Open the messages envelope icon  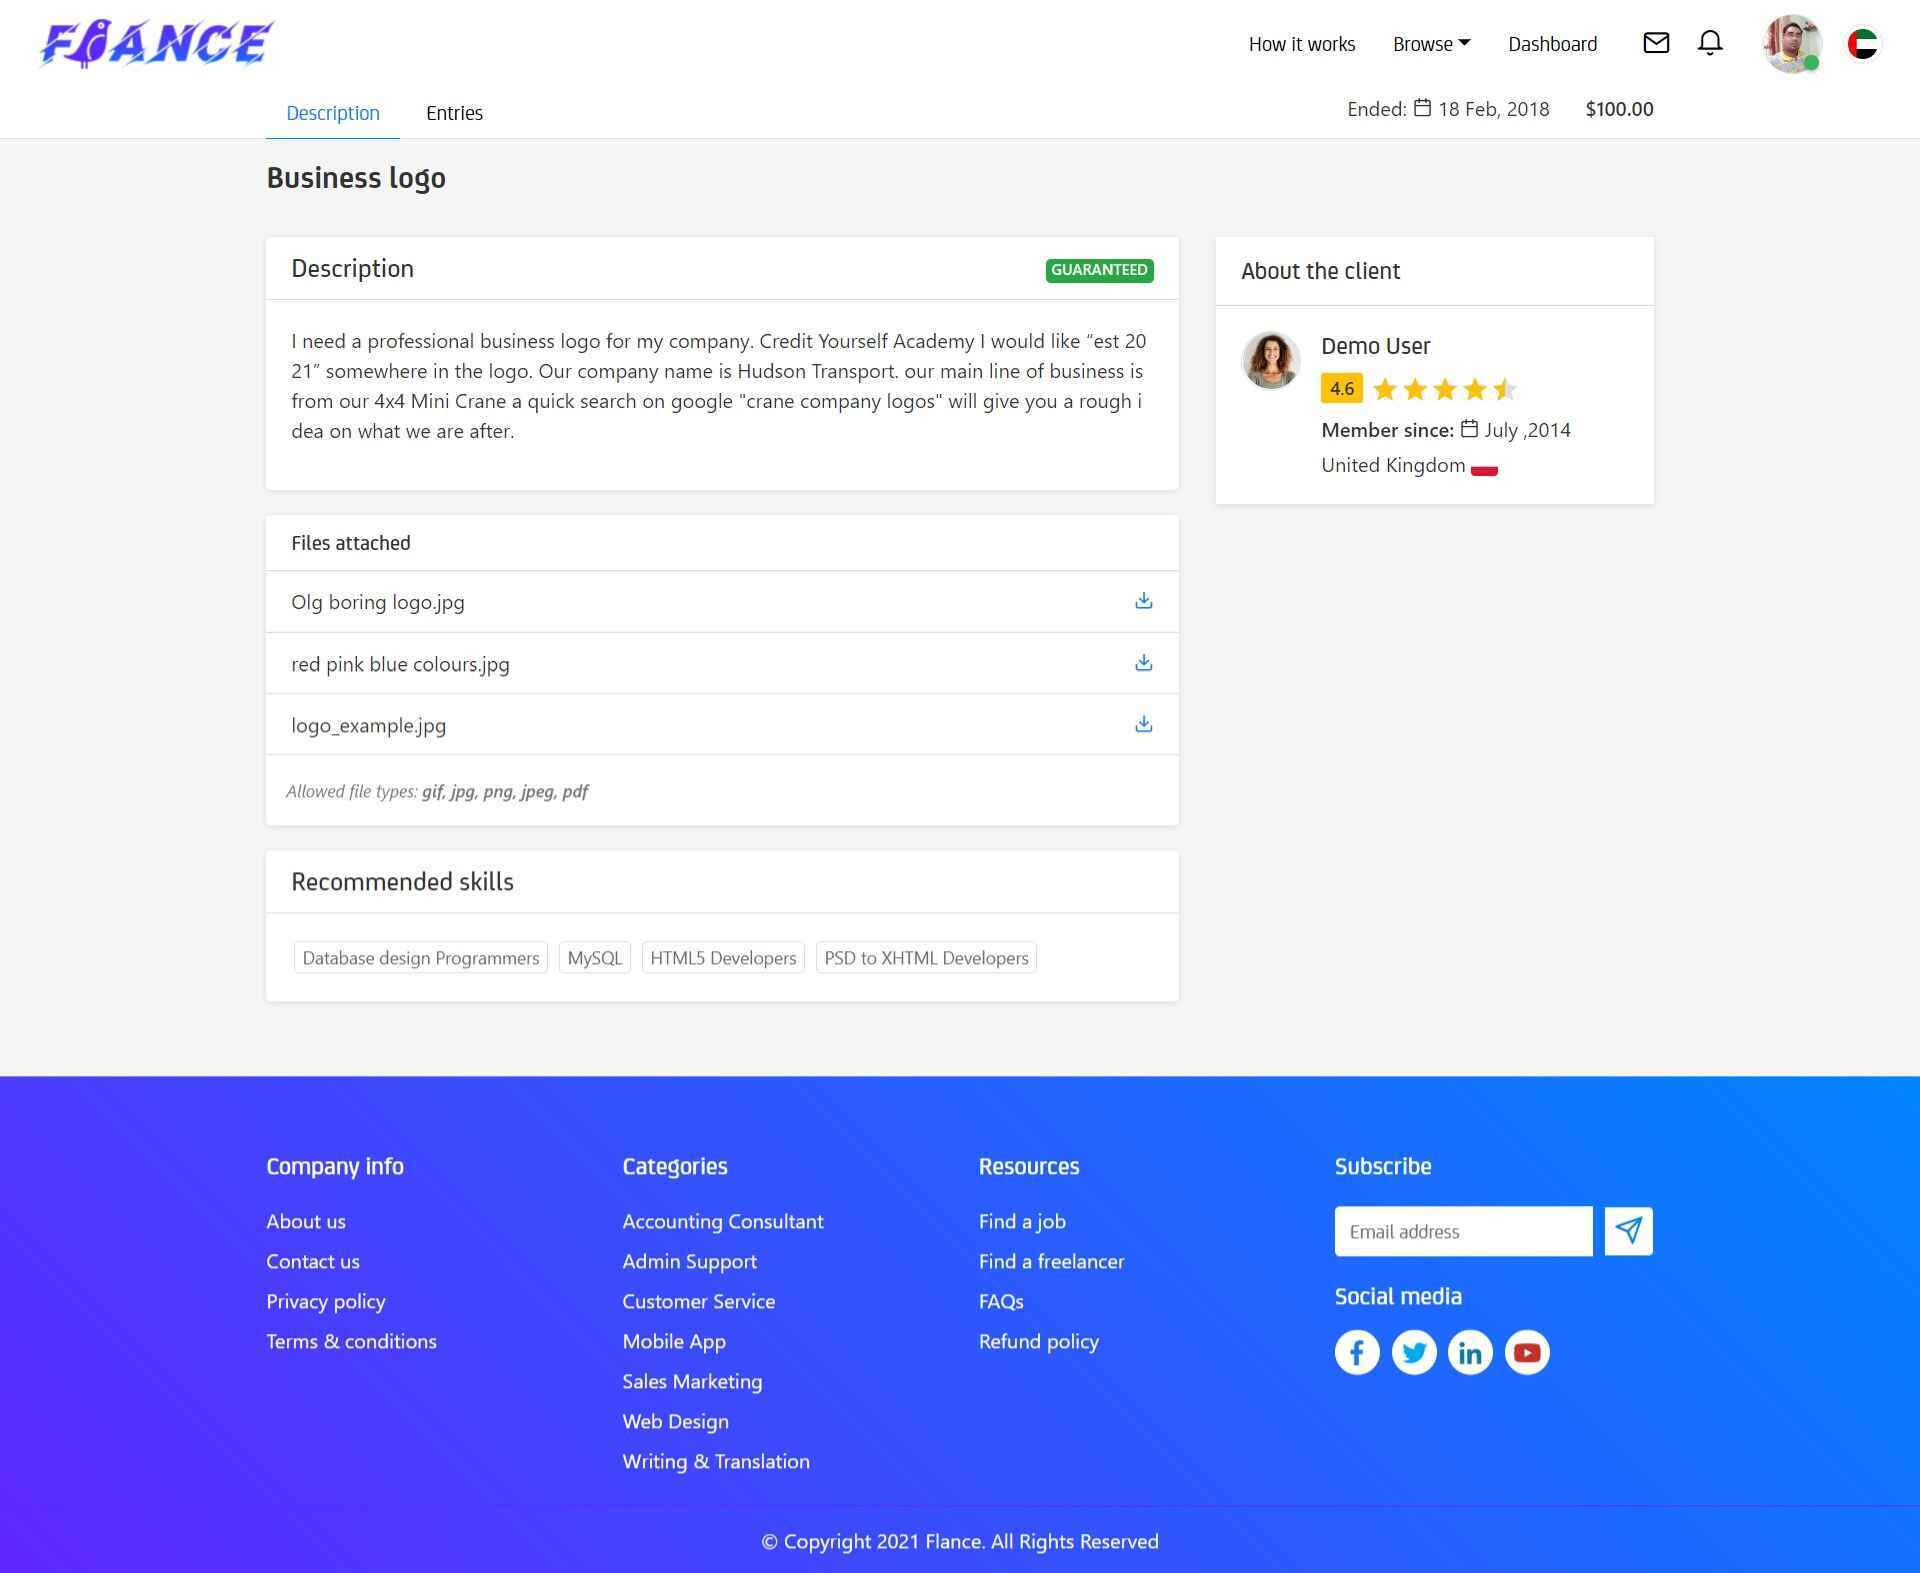tap(1656, 43)
